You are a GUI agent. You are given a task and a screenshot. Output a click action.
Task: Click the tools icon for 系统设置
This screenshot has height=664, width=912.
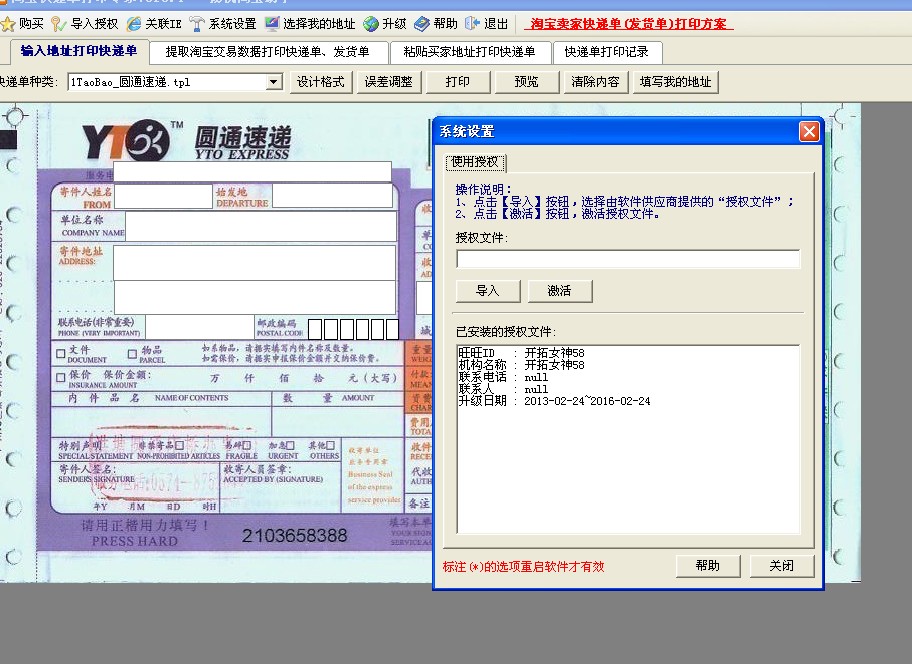(x=197, y=24)
